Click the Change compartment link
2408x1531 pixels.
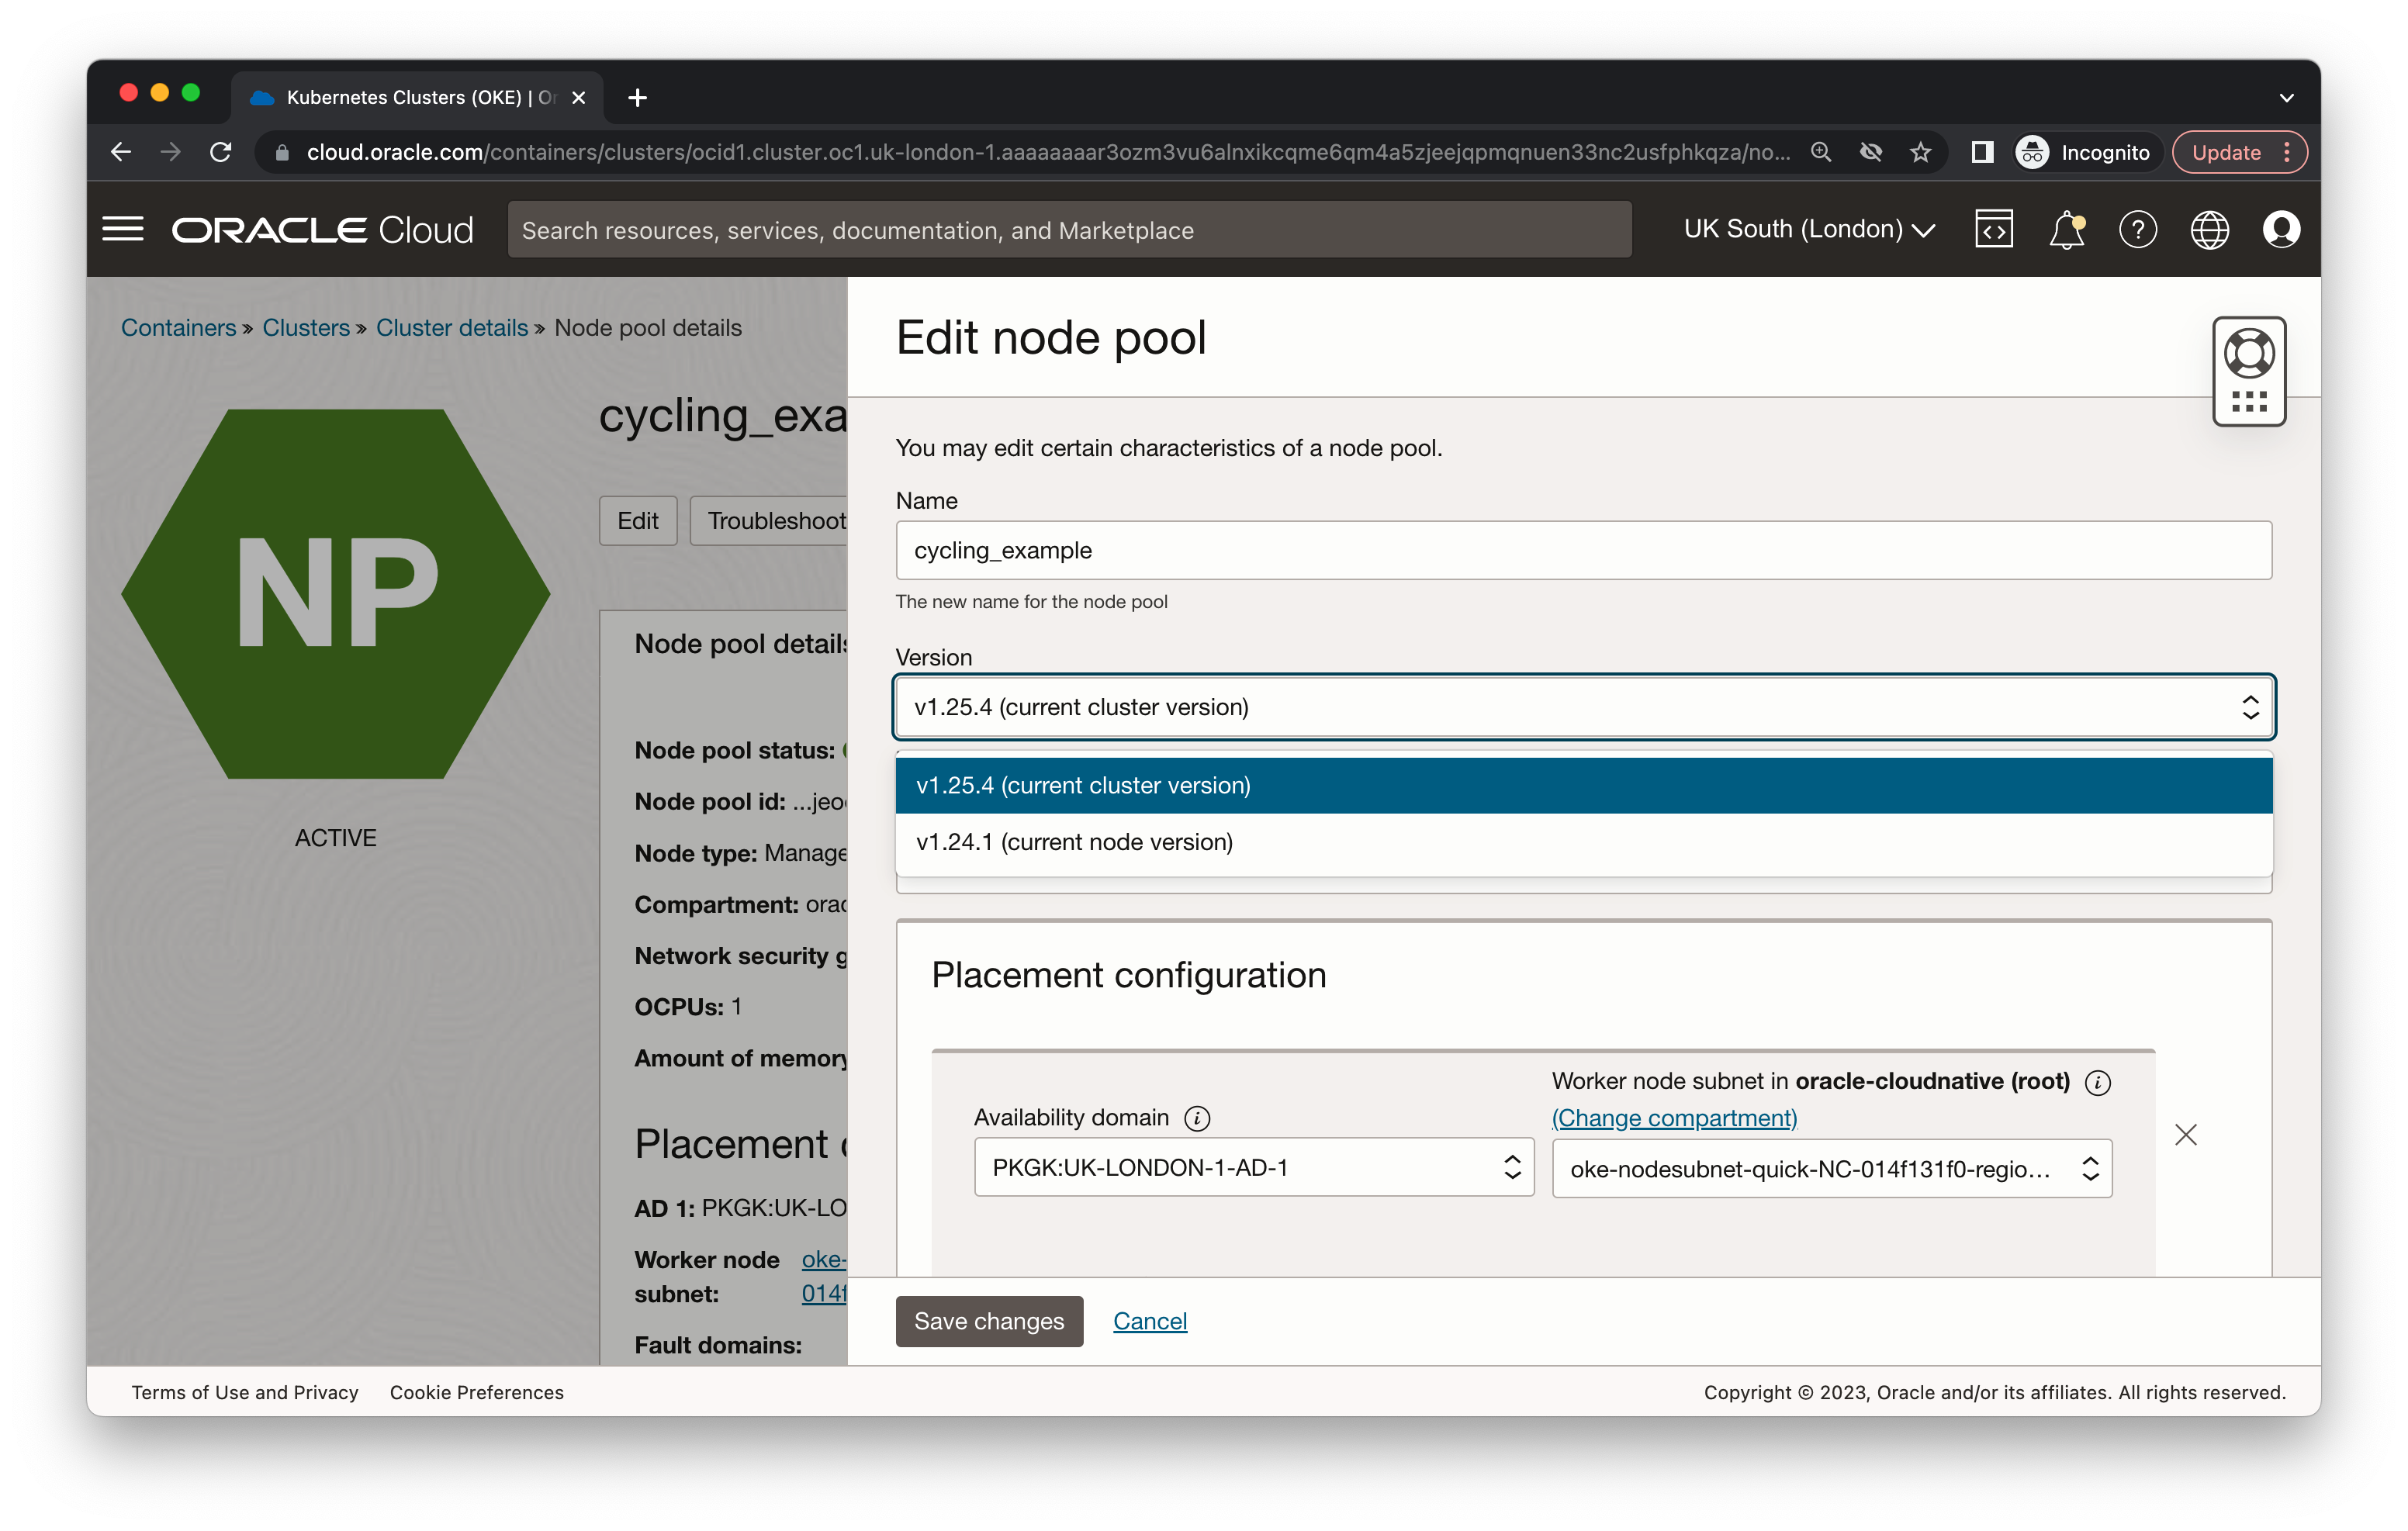click(x=1673, y=1118)
